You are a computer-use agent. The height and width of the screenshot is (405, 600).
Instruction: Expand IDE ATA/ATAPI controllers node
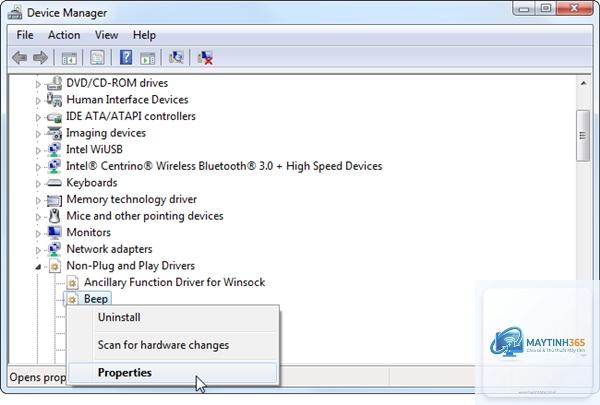click(x=38, y=117)
